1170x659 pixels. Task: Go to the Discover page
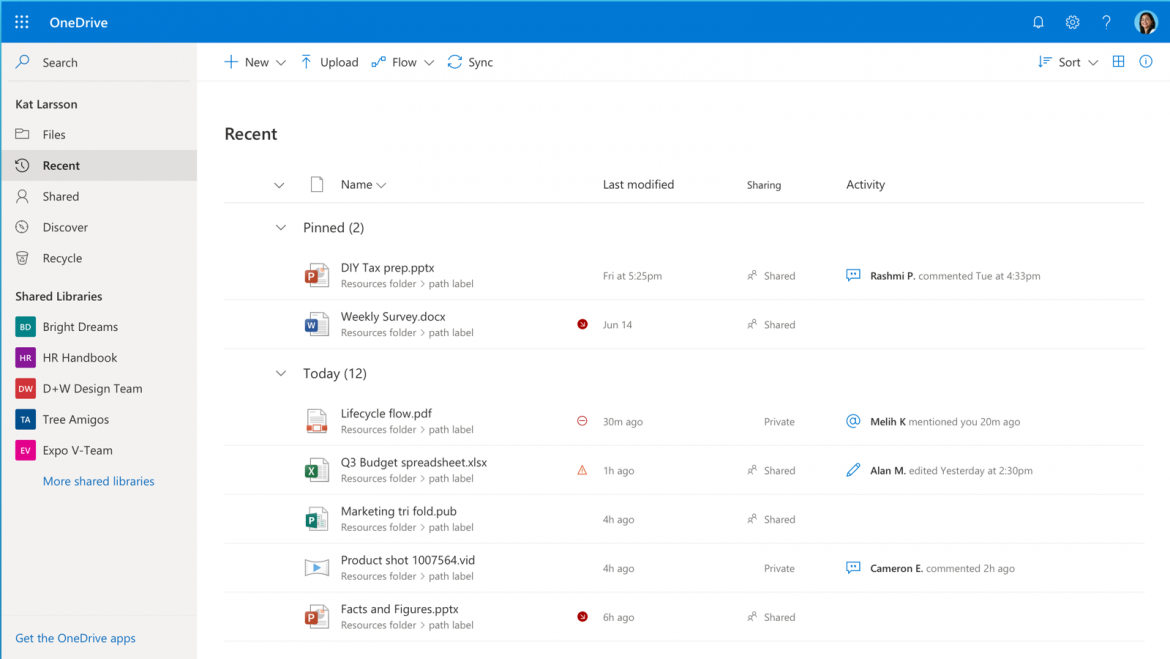[x=63, y=227]
